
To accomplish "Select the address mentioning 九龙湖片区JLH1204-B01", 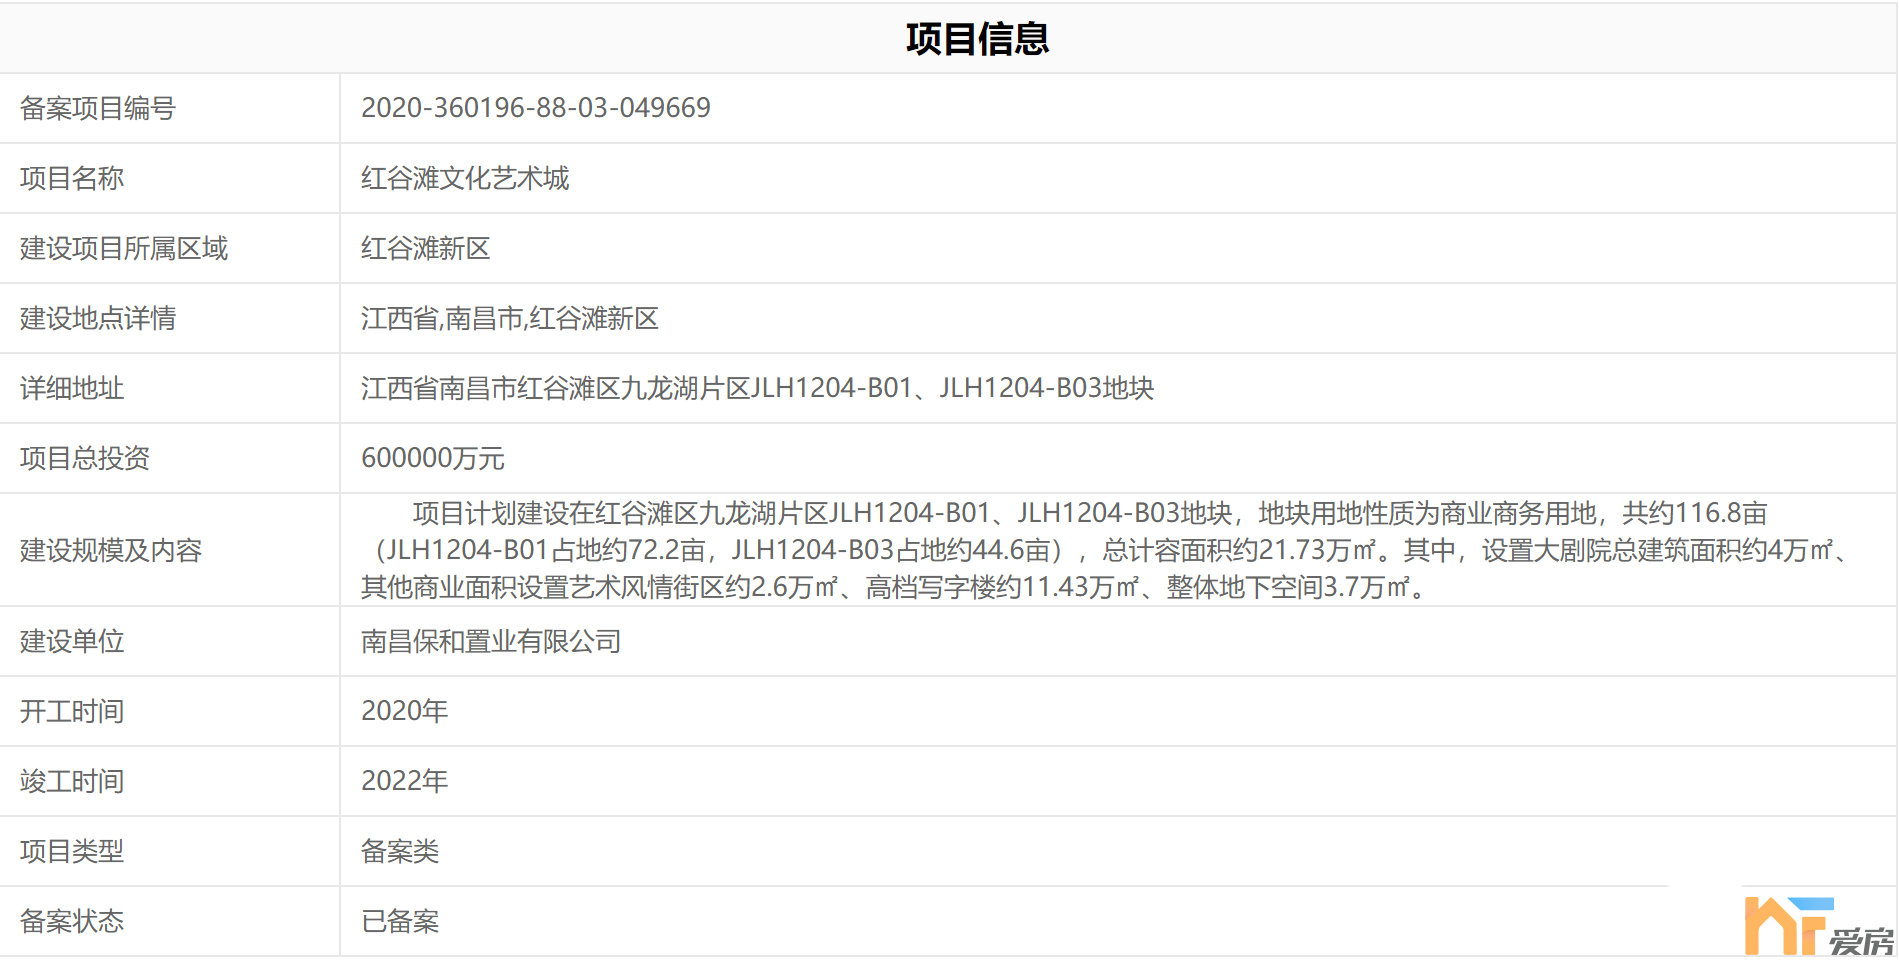I will (758, 388).
